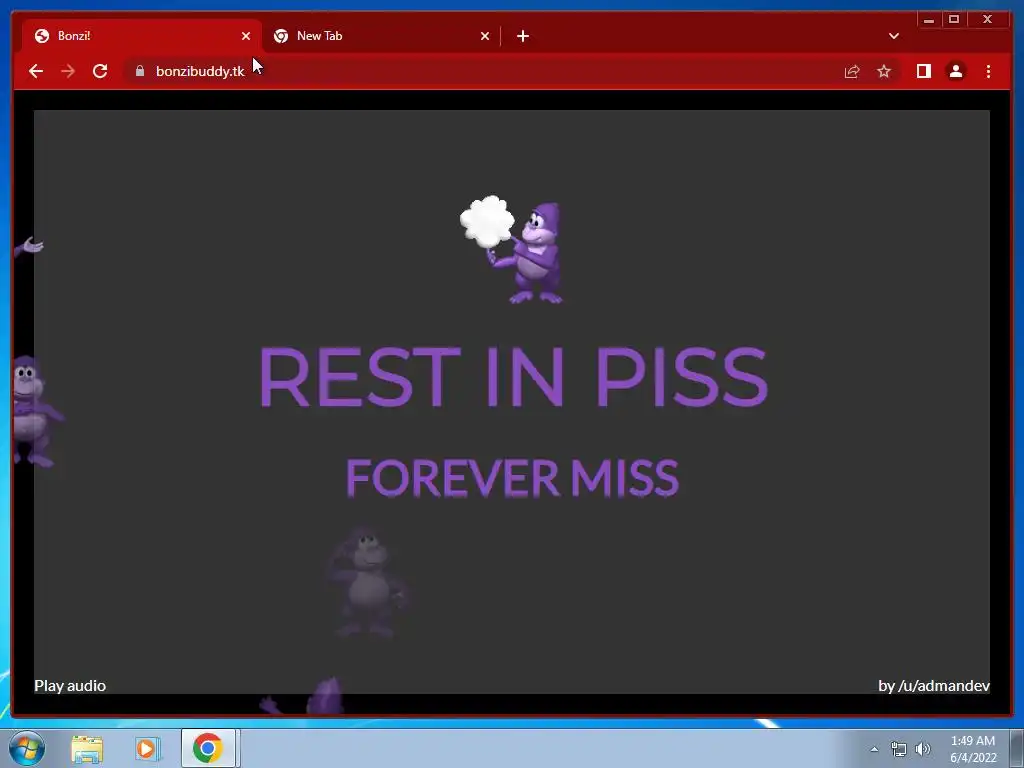Show hidden system tray icons
This screenshot has width=1024, height=768.
pyautogui.click(x=874, y=749)
